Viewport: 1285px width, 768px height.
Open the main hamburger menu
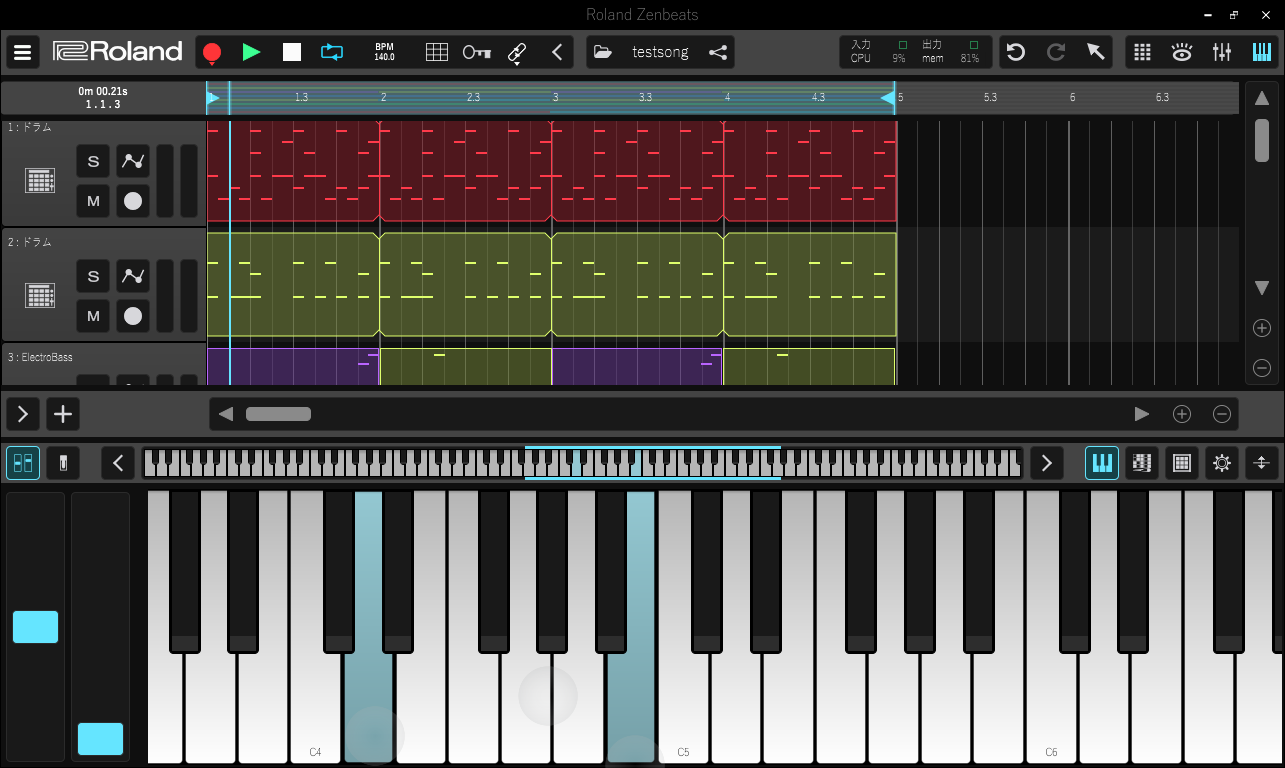pos(23,52)
